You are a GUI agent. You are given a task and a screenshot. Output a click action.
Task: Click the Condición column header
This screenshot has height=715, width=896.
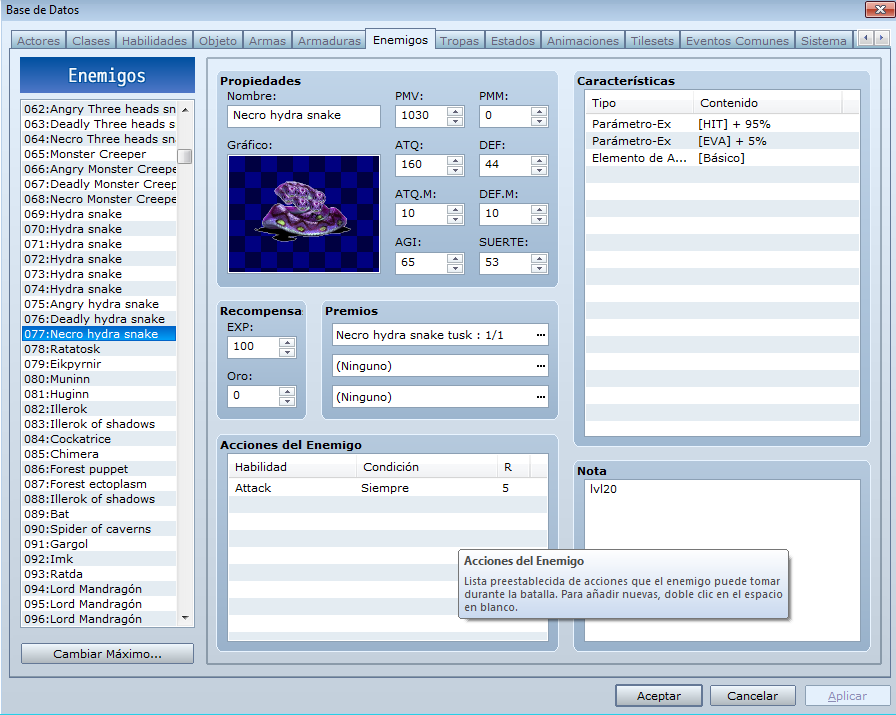tap(427, 467)
